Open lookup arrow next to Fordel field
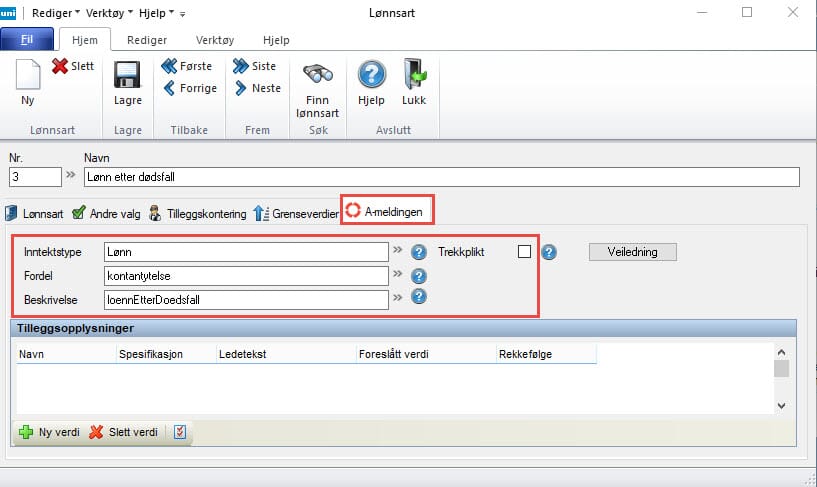 coord(397,274)
